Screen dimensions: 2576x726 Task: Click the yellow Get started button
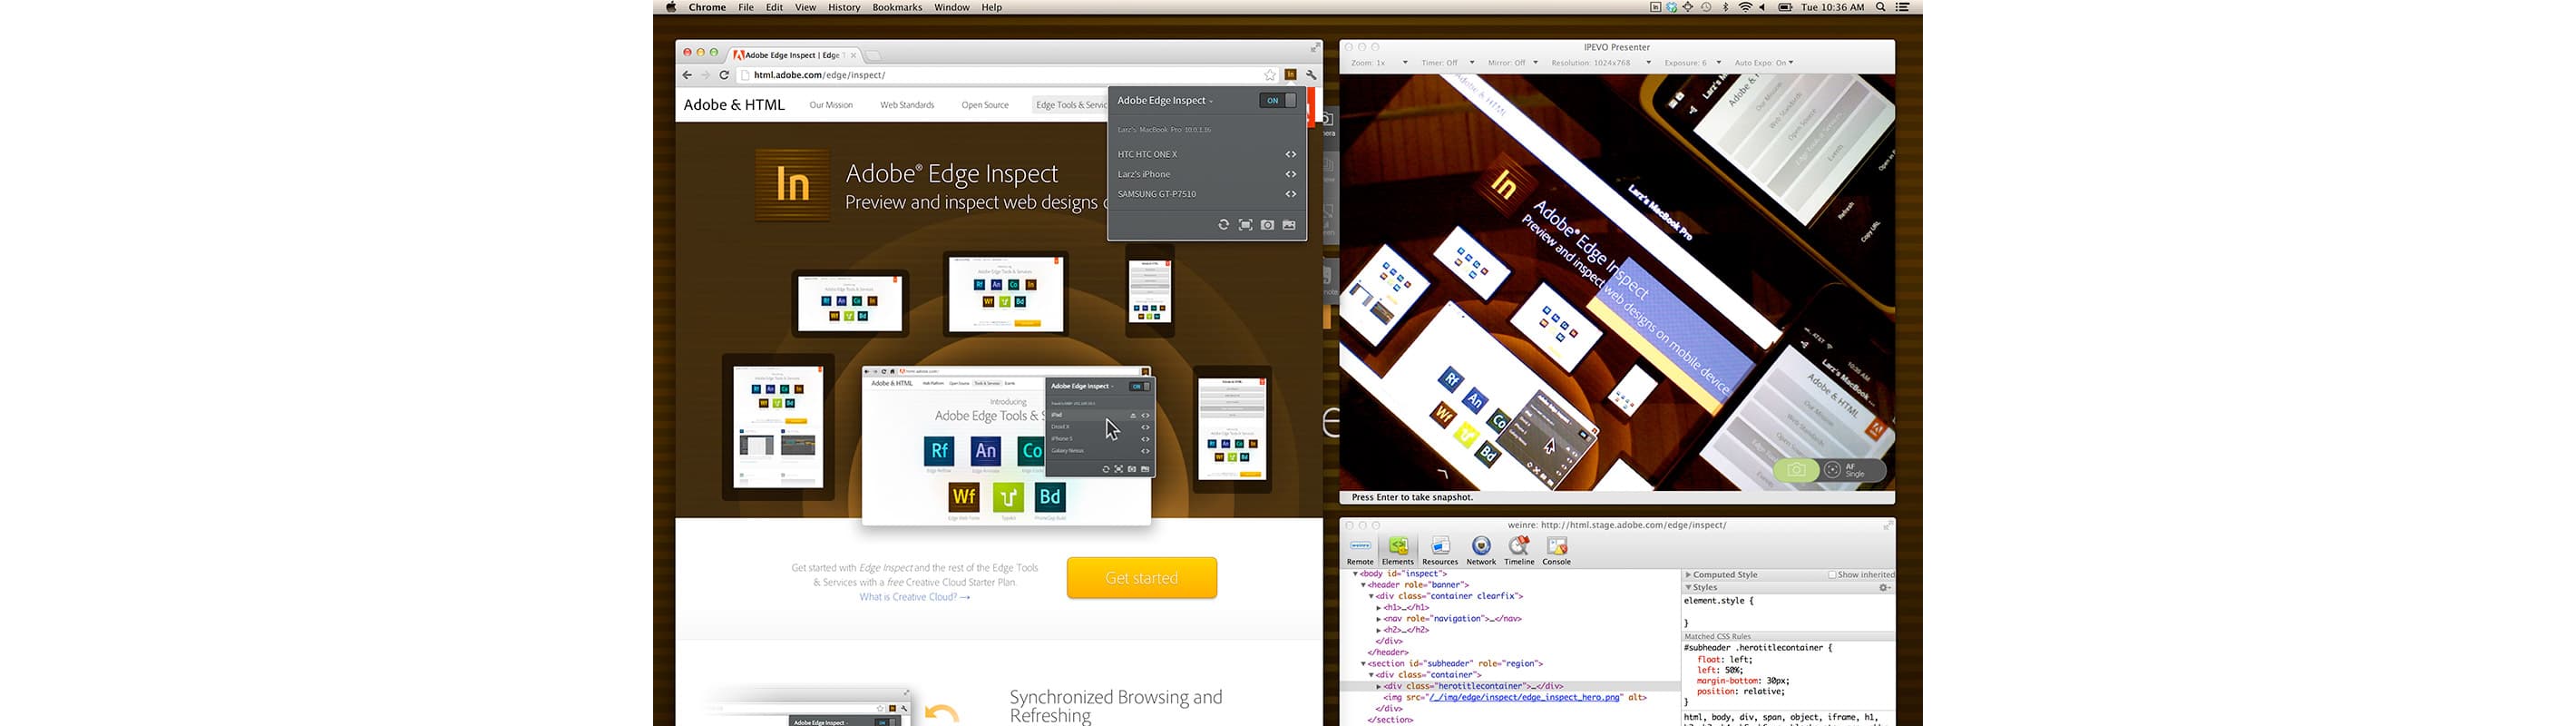pyautogui.click(x=1141, y=578)
